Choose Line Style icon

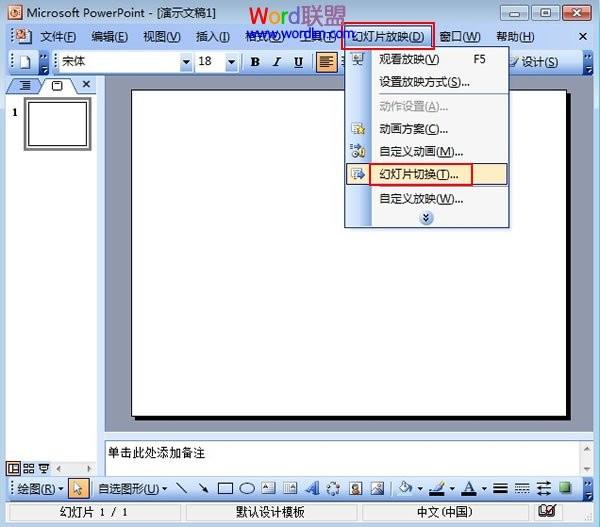pyautogui.click(x=500, y=488)
